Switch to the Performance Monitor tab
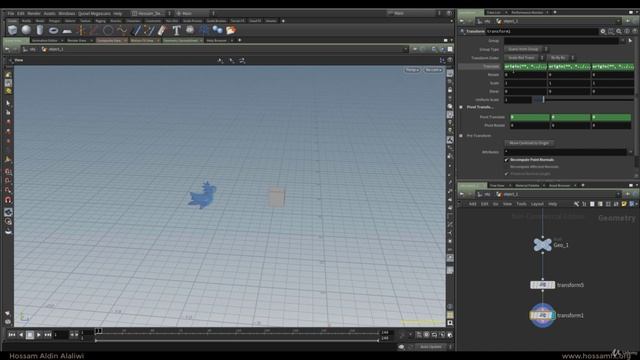Image resolution: width=640 pixels, height=360 pixels. point(527,13)
